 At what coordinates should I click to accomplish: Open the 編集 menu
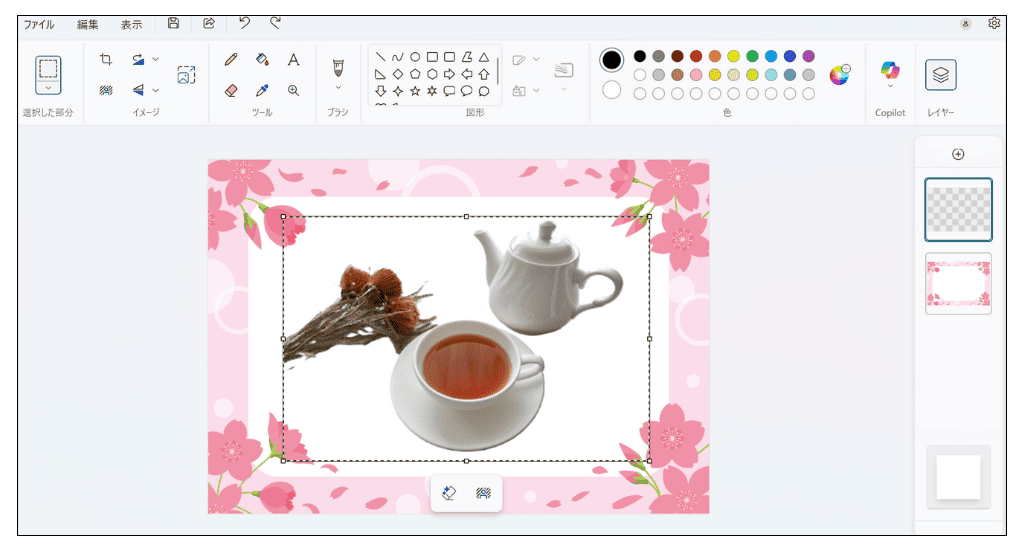(x=88, y=25)
